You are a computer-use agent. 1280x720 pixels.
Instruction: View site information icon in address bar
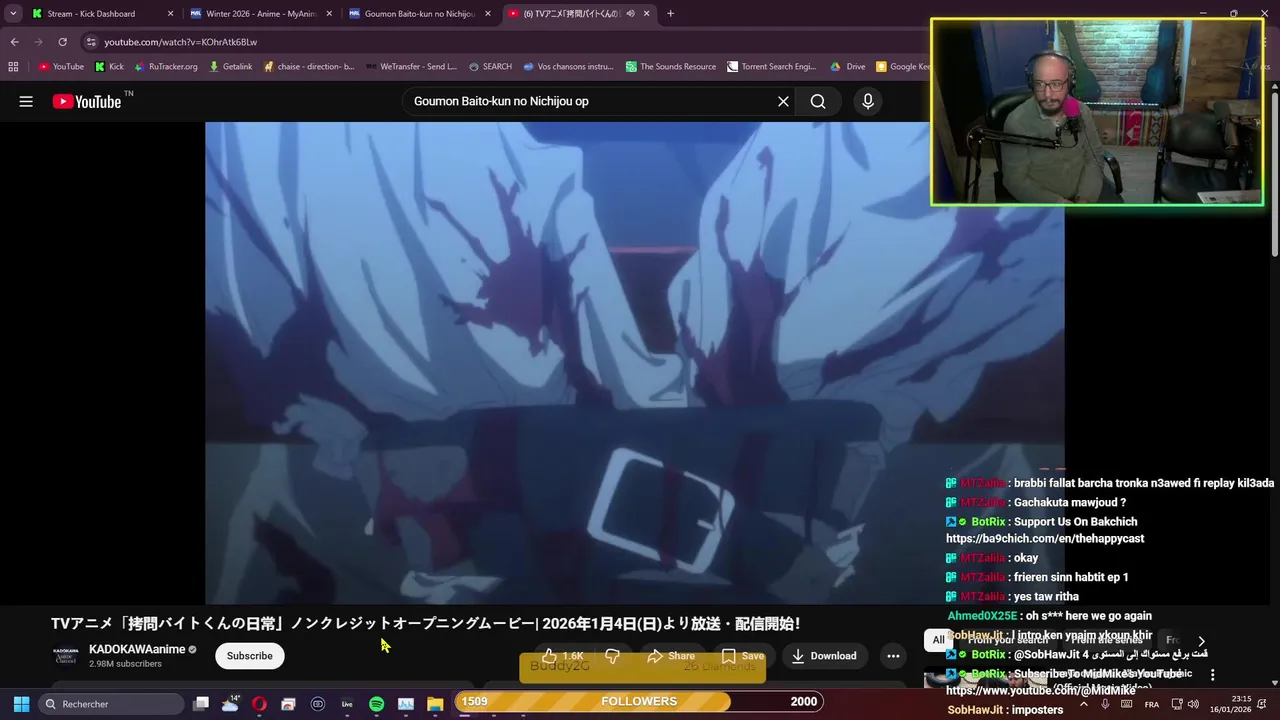91,42
